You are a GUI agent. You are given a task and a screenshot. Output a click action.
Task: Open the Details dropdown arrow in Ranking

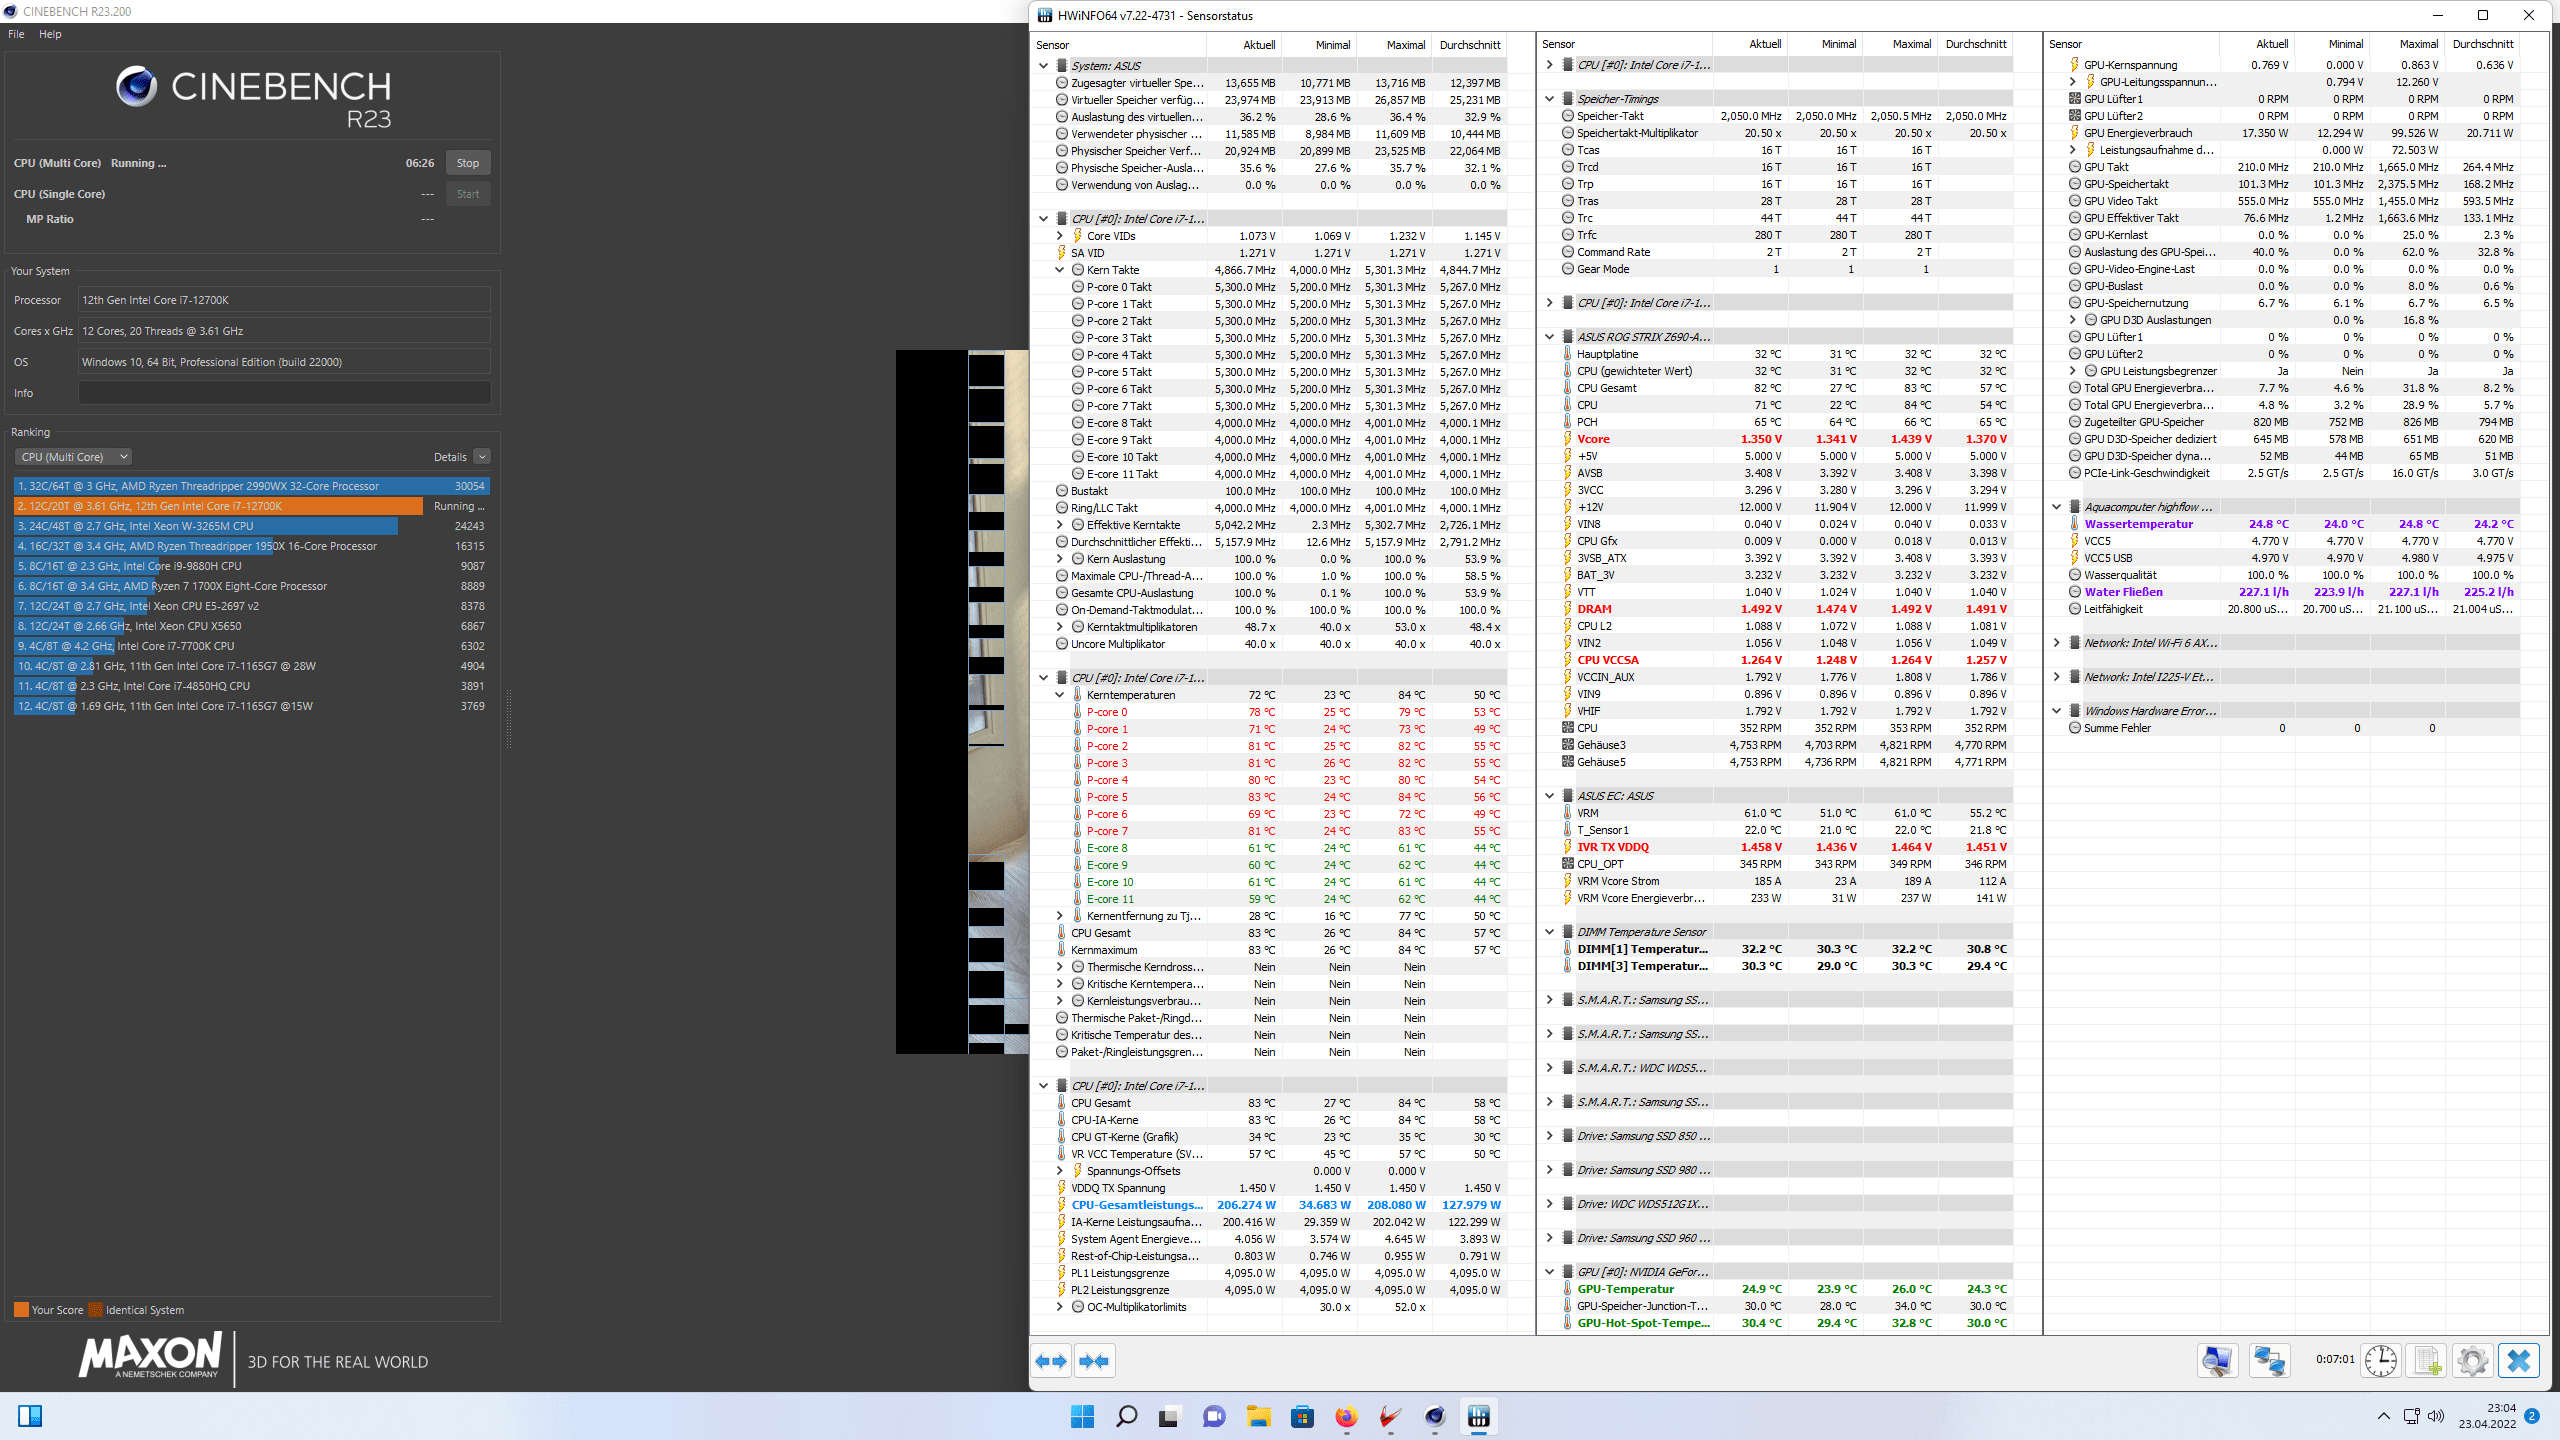click(482, 457)
